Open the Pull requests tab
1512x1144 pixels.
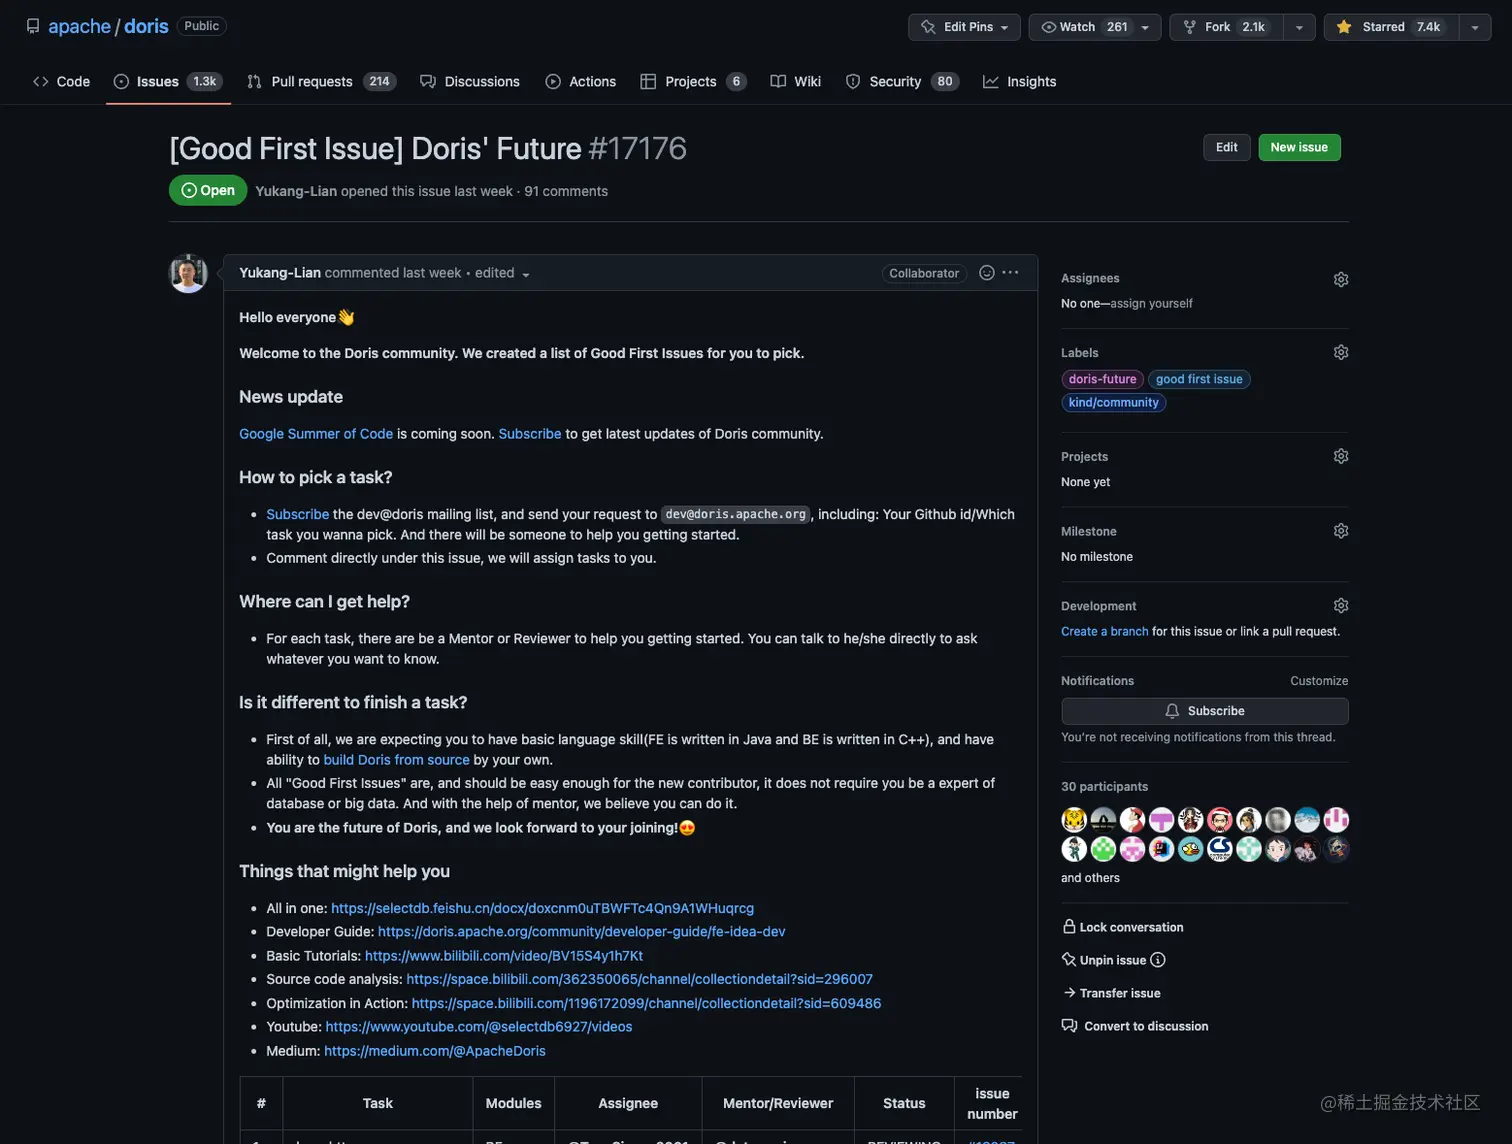pyautogui.click(x=322, y=82)
